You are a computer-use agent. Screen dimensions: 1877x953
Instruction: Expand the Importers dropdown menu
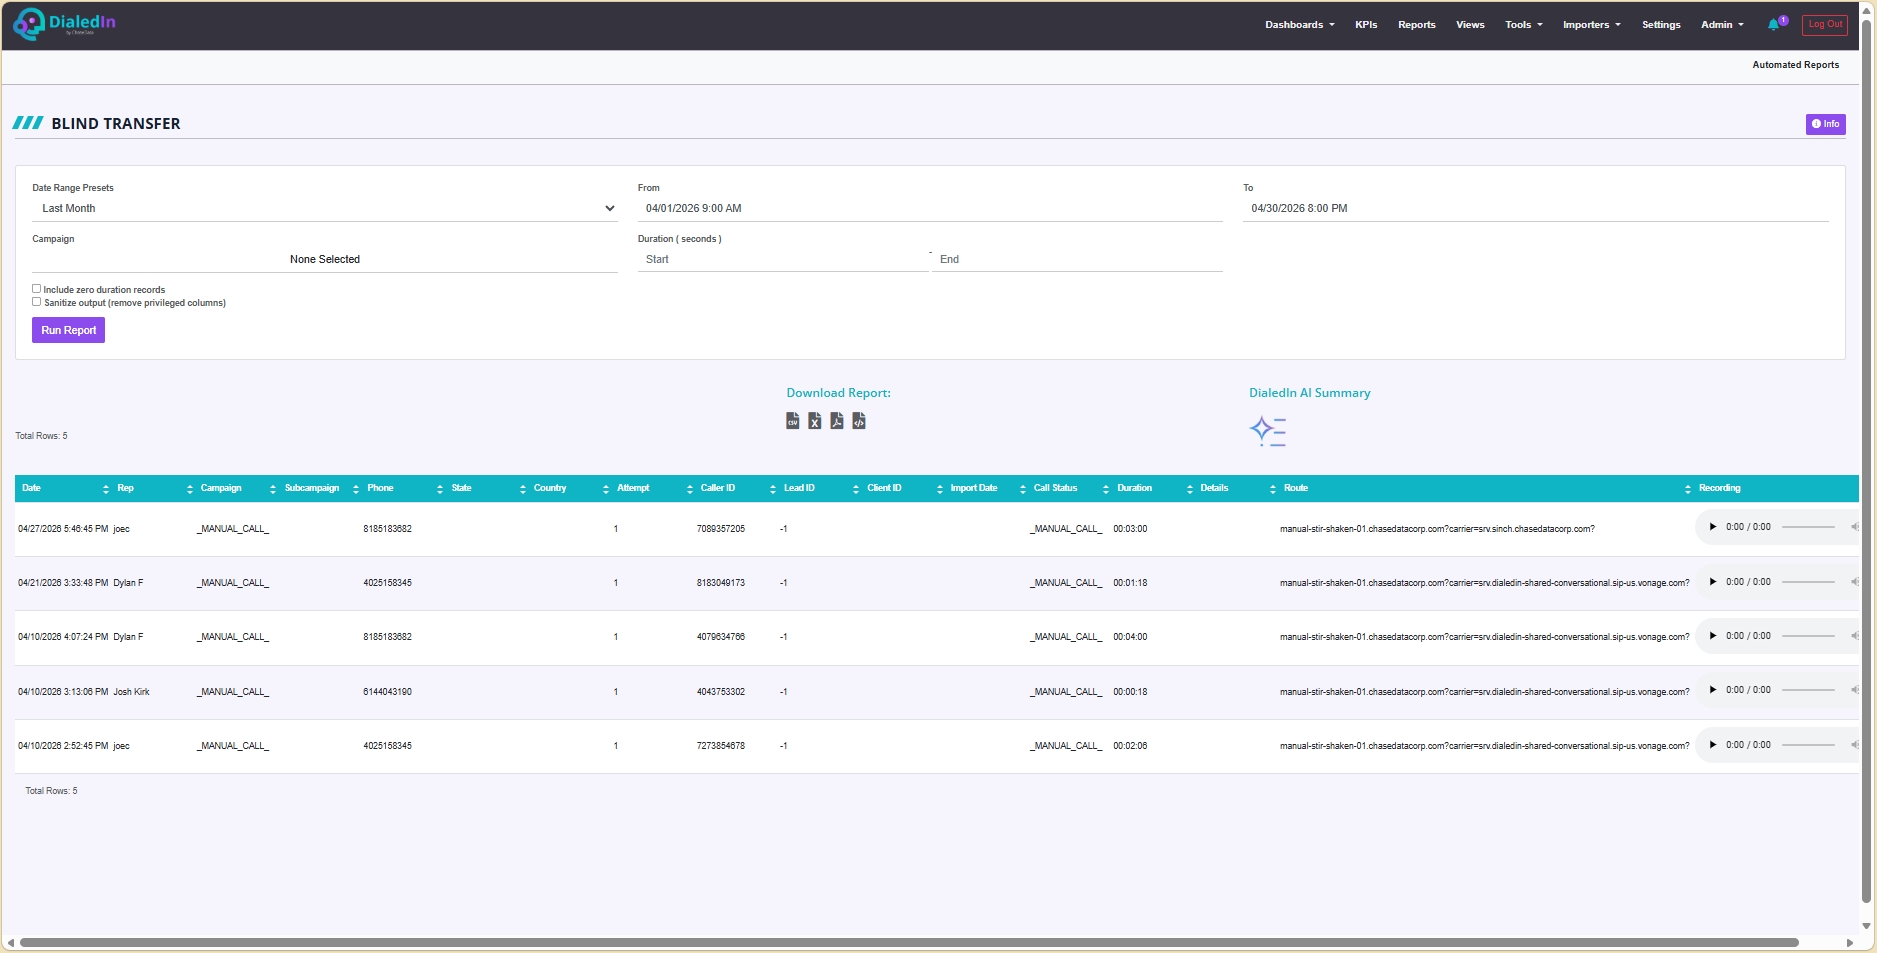click(1591, 25)
